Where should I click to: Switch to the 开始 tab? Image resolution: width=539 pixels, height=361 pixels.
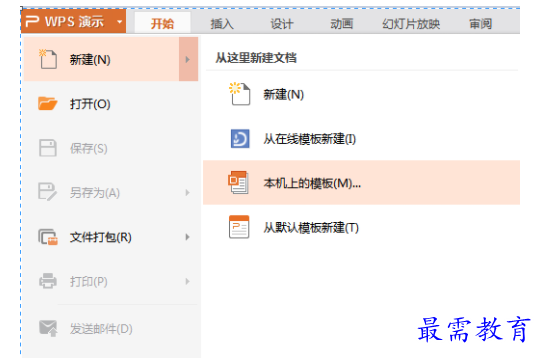point(162,23)
